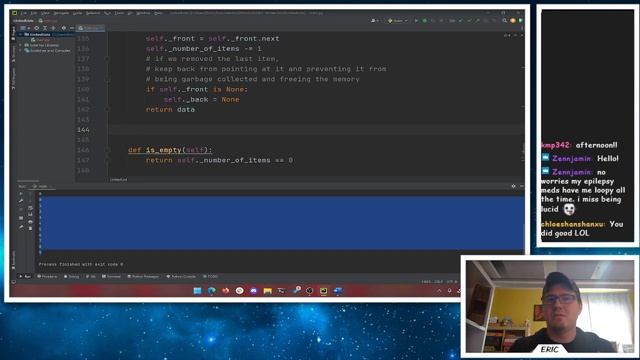Fold the is_empty method at line 146
The image size is (640, 360).
click(x=107, y=150)
